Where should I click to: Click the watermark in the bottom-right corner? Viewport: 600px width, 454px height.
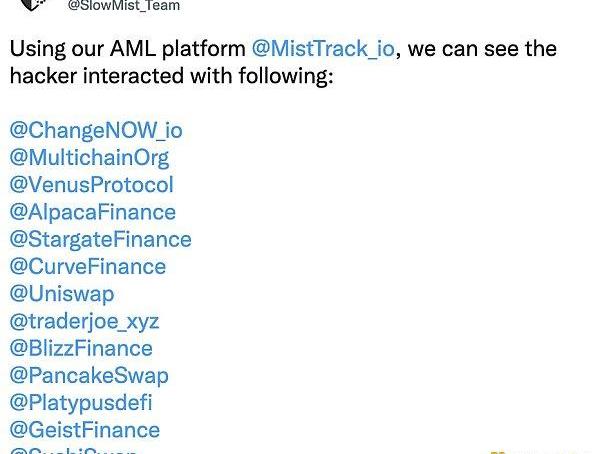tap(545, 450)
